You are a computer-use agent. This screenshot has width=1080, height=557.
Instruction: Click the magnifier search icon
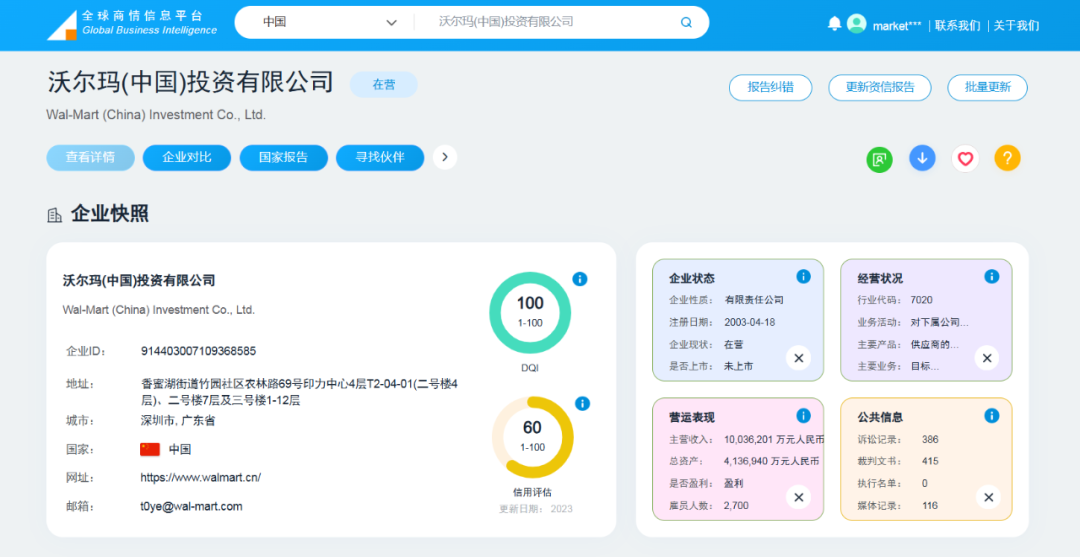coord(686,22)
